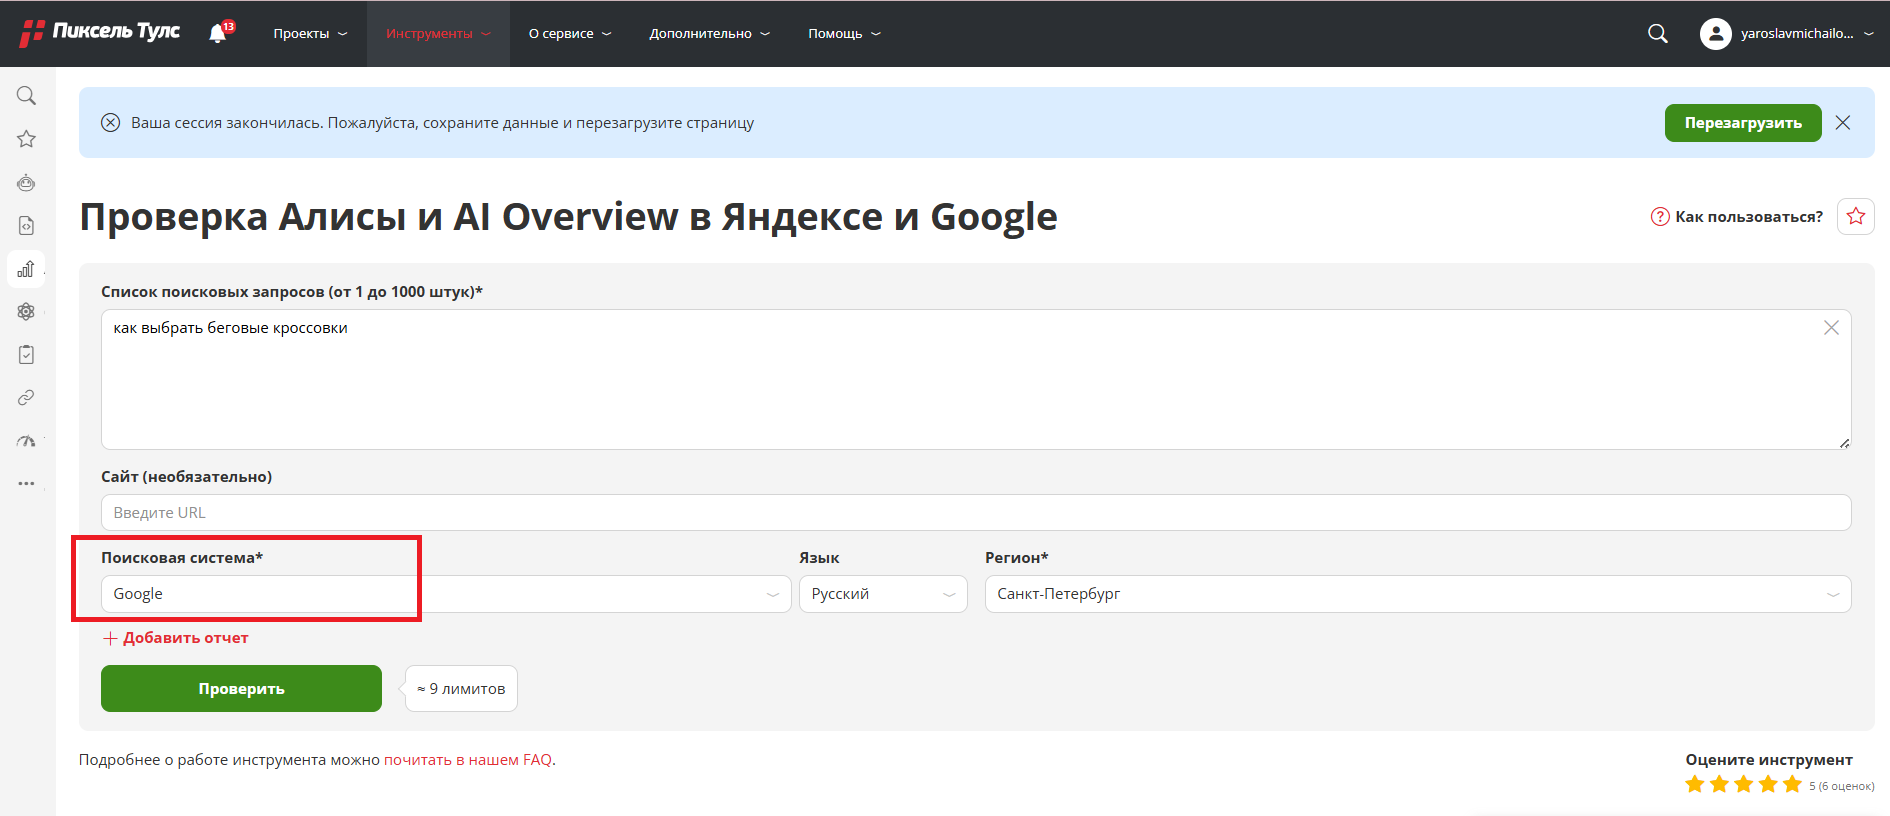Click the sidebar link chain icon
The height and width of the screenshot is (816, 1890).
pyautogui.click(x=27, y=398)
